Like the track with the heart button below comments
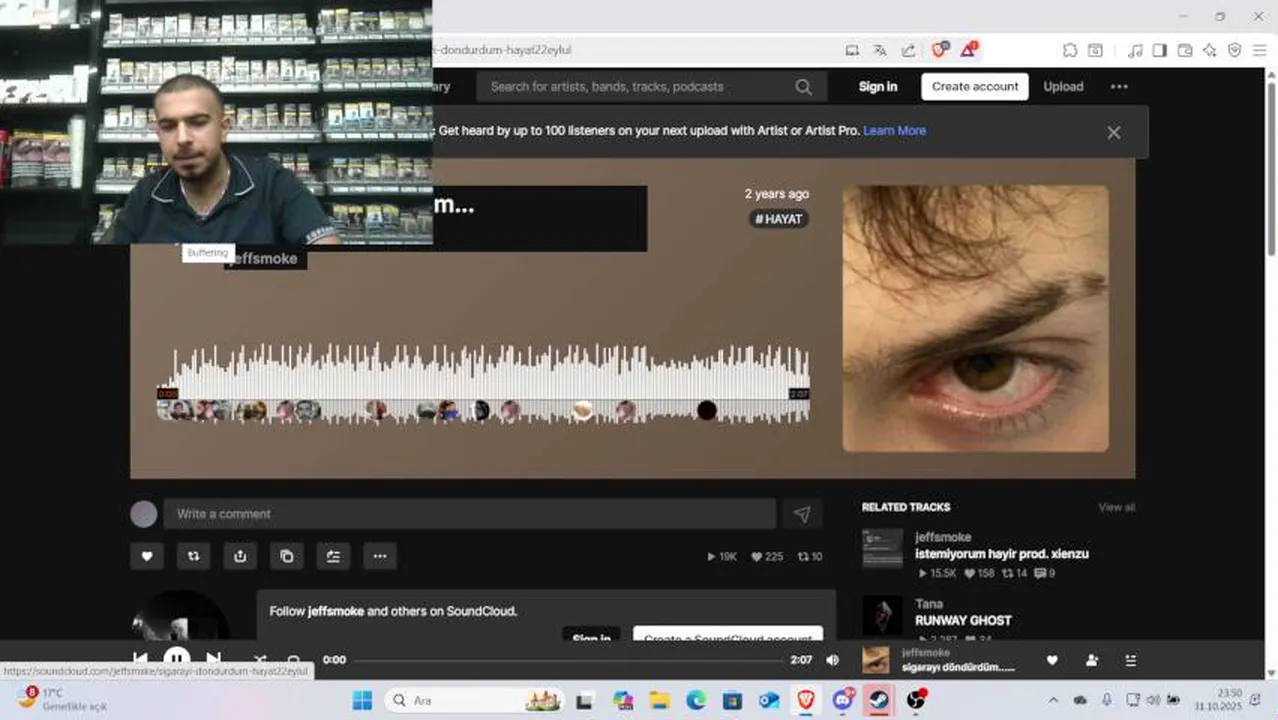The height and width of the screenshot is (720, 1278). [147, 556]
